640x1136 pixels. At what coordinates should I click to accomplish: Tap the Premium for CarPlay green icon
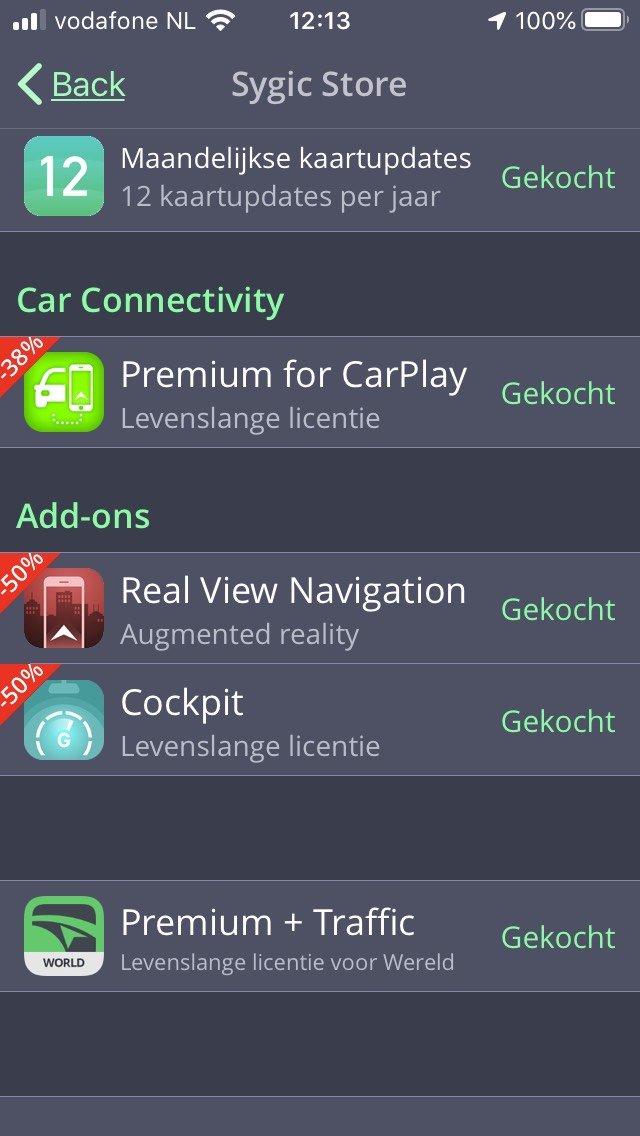tap(64, 392)
